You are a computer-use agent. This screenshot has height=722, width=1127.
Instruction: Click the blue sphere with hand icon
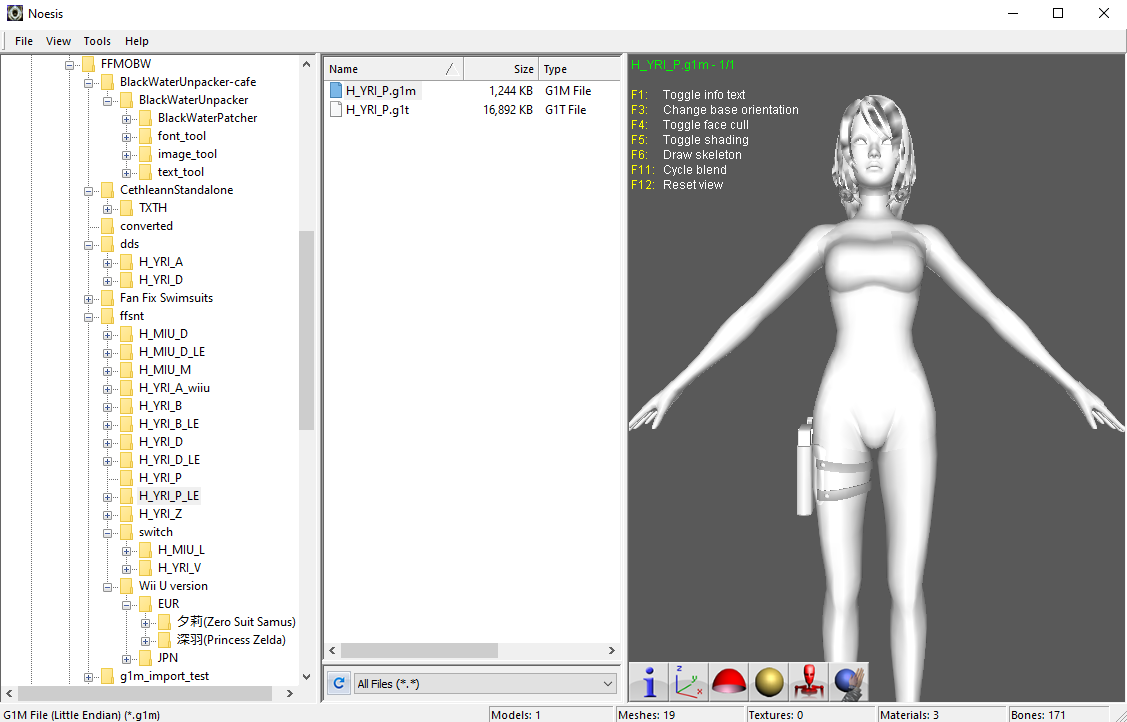[848, 682]
